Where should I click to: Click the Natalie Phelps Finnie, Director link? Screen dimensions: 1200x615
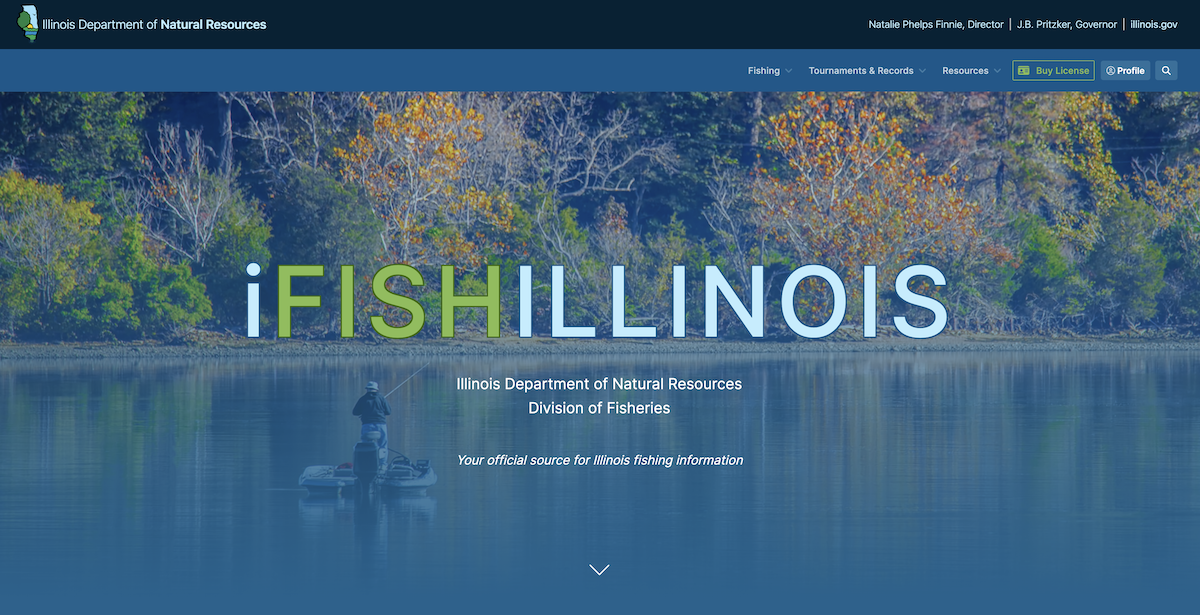[936, 24]
